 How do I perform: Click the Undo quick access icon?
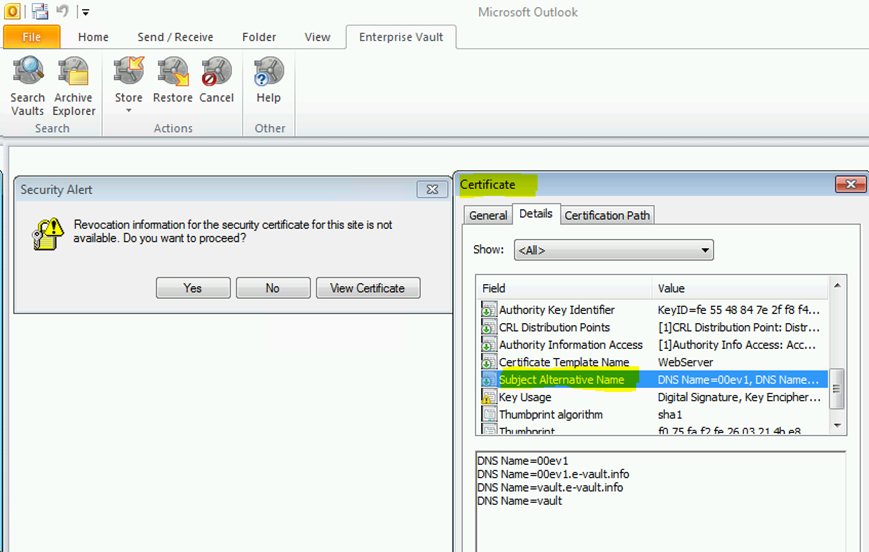63,11
